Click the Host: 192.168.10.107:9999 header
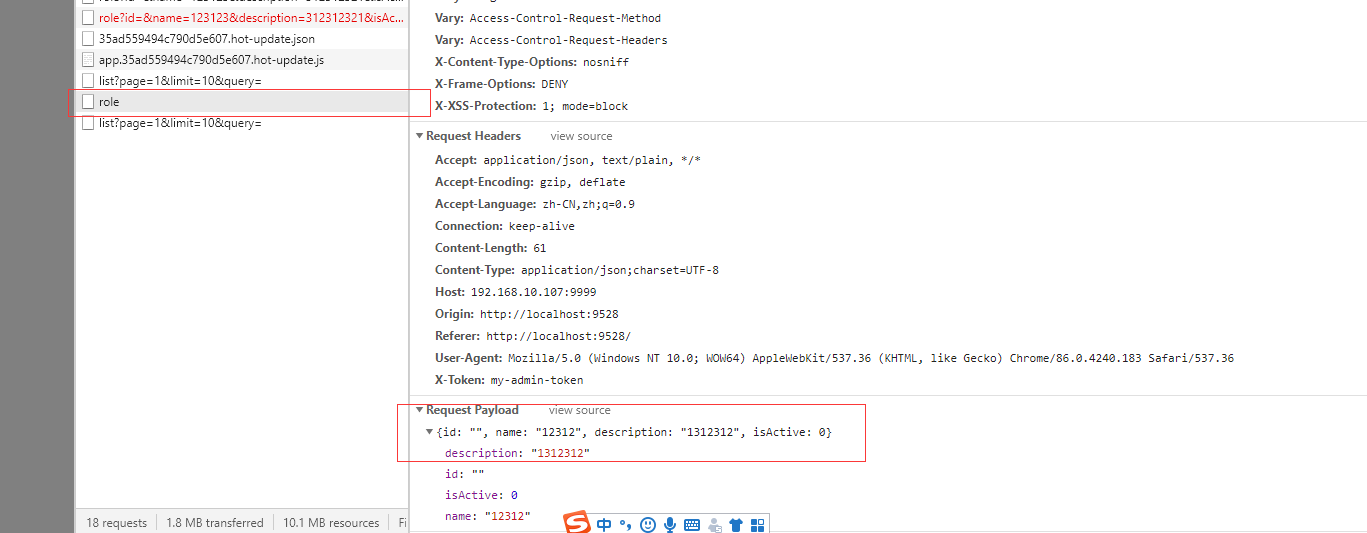Viewport: 1367px width, 533px height. 516,292
